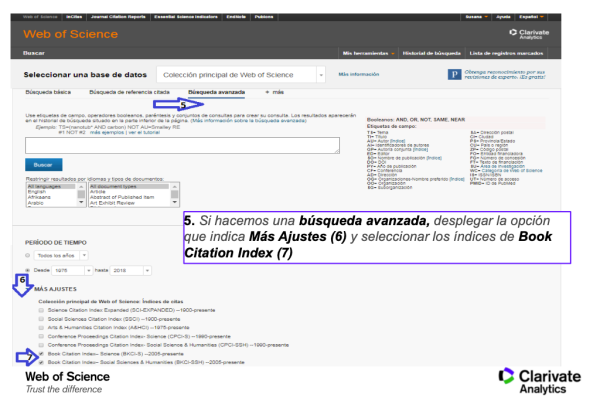The width and height of the screenshot is (600, 401).
Task: Click up arrow of languages list scrollbar
Action: coord(81,186)
